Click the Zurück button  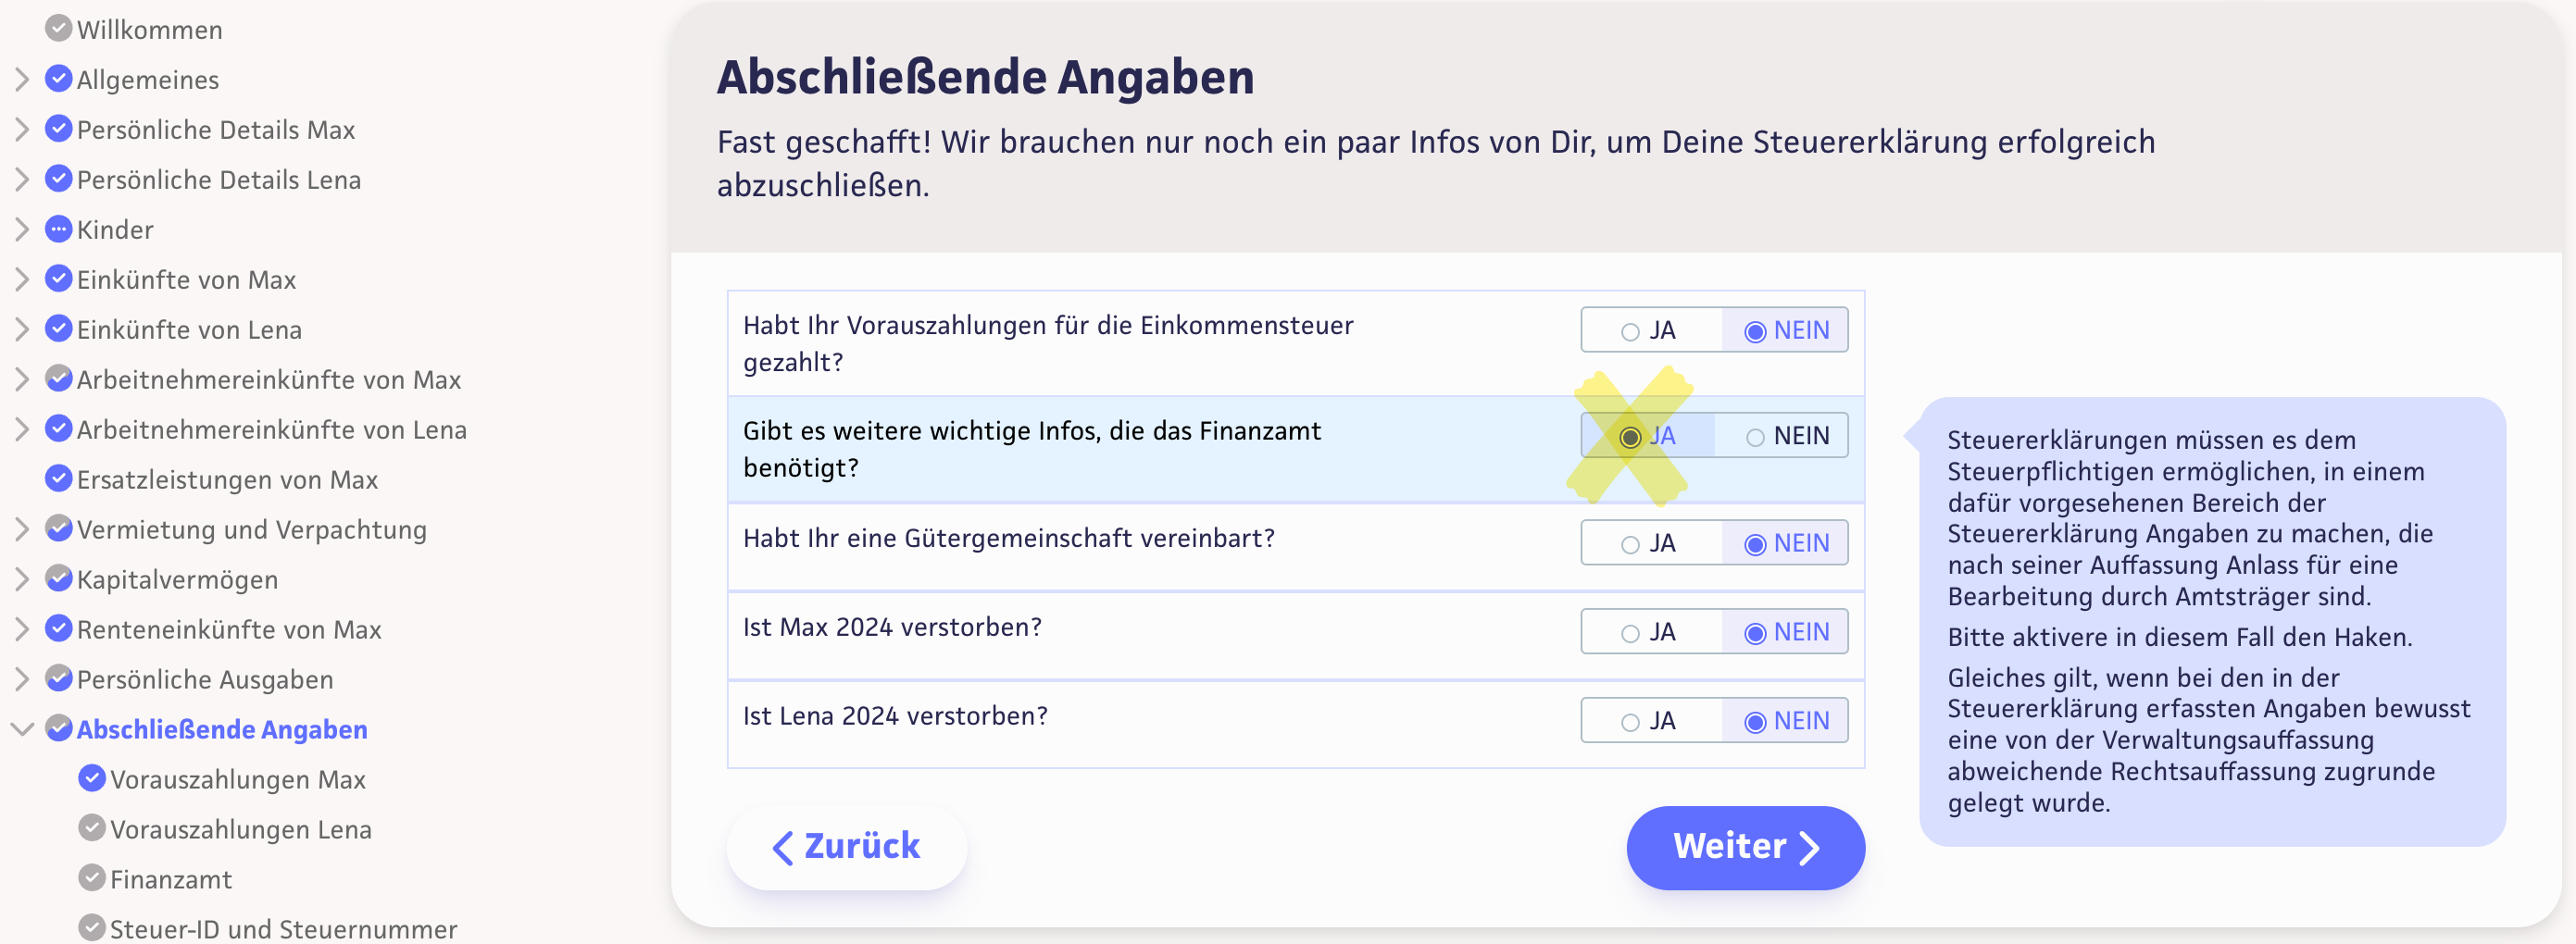click(x=846, y=847)
